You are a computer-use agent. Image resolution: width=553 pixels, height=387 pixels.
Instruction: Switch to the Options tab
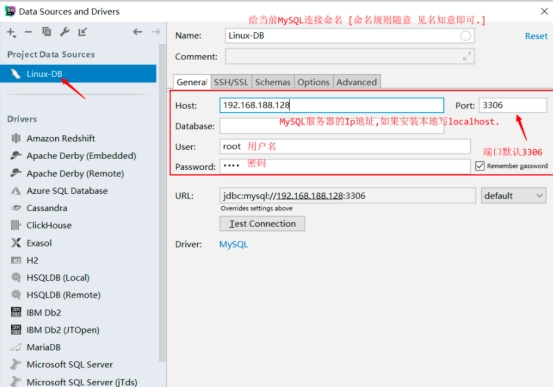(313, 82)
